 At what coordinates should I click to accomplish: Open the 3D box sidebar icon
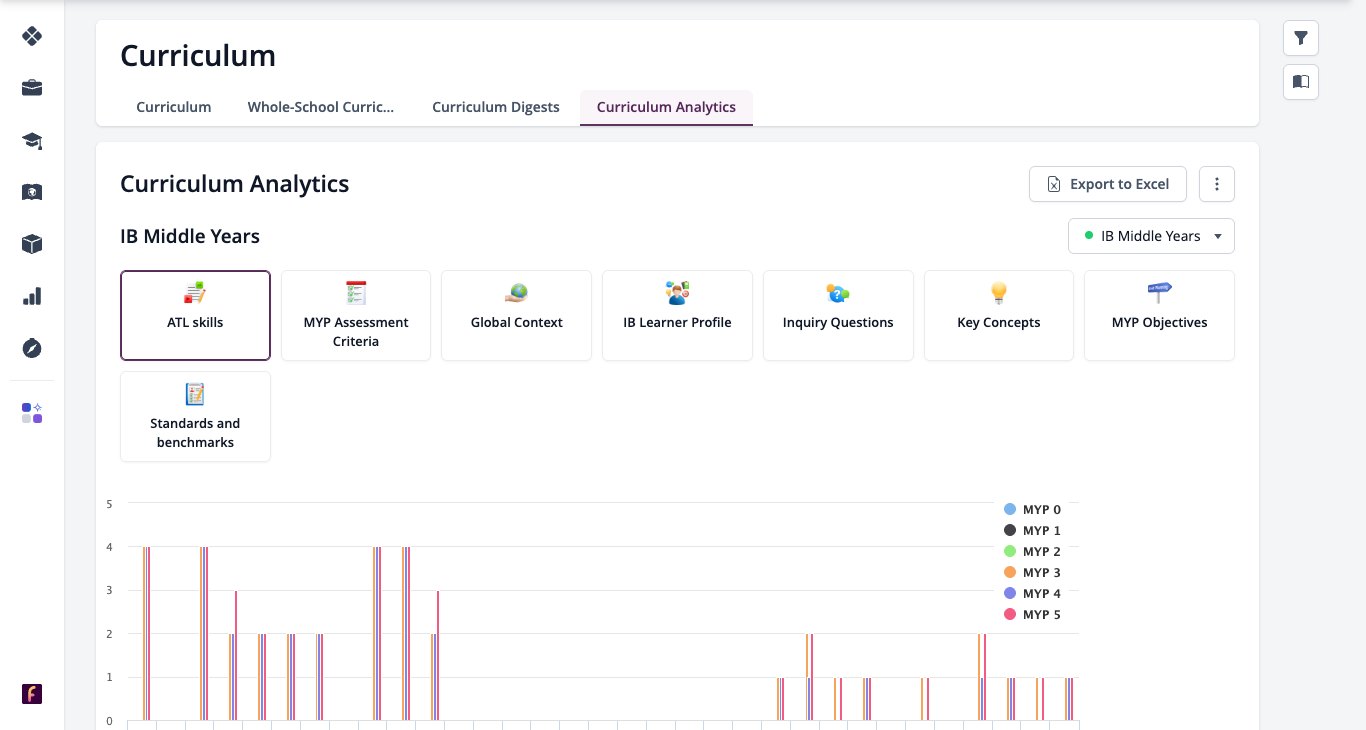[32, 244]
